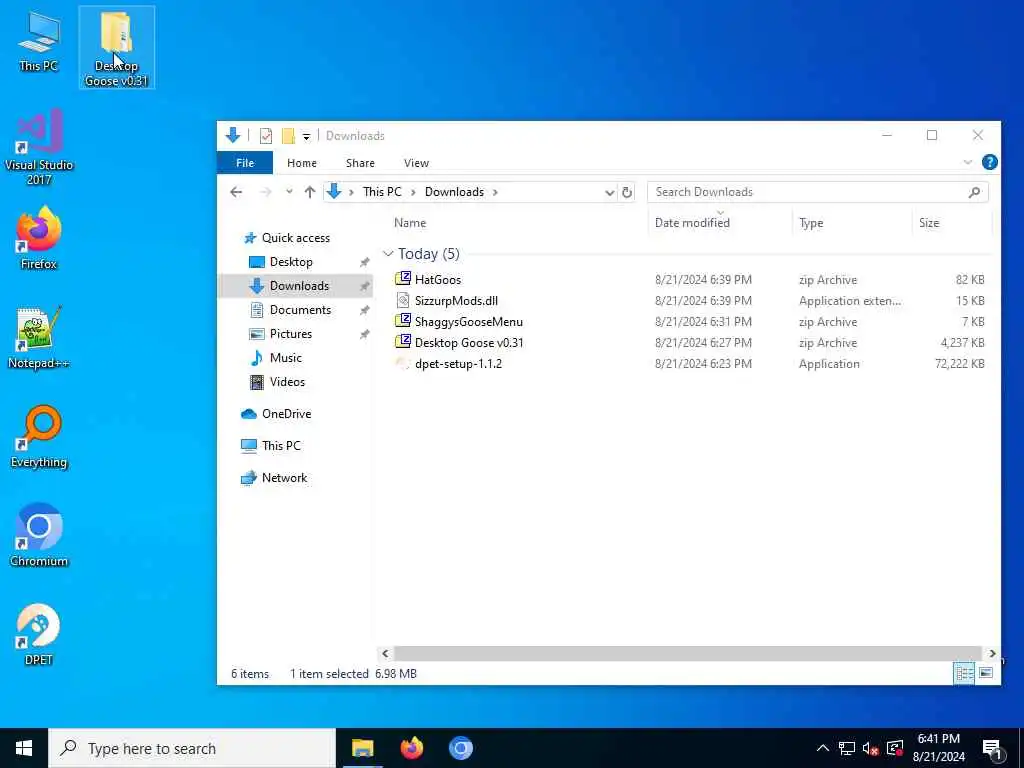Click File Explorer on the taskbar
1024x768 pixels.
362,748
